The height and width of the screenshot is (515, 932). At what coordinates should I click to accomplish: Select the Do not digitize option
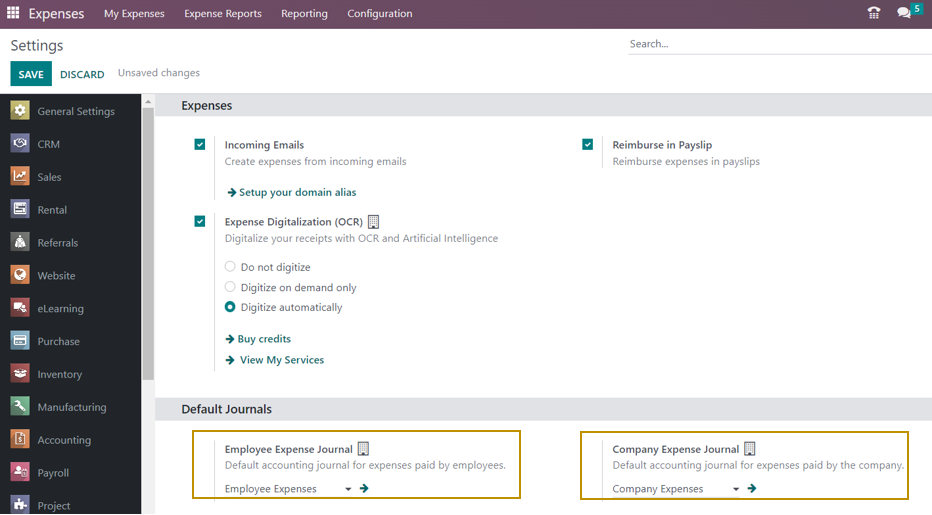pos(231,267)
